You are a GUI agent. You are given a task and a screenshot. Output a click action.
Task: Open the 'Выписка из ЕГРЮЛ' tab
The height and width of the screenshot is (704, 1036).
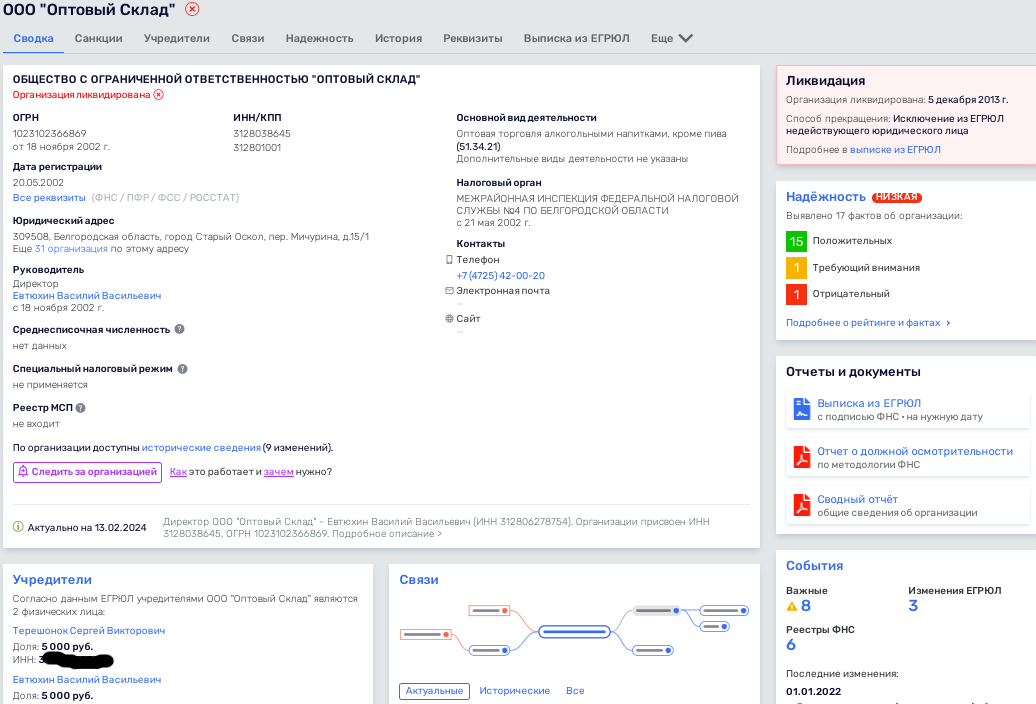tap(576, 38)
